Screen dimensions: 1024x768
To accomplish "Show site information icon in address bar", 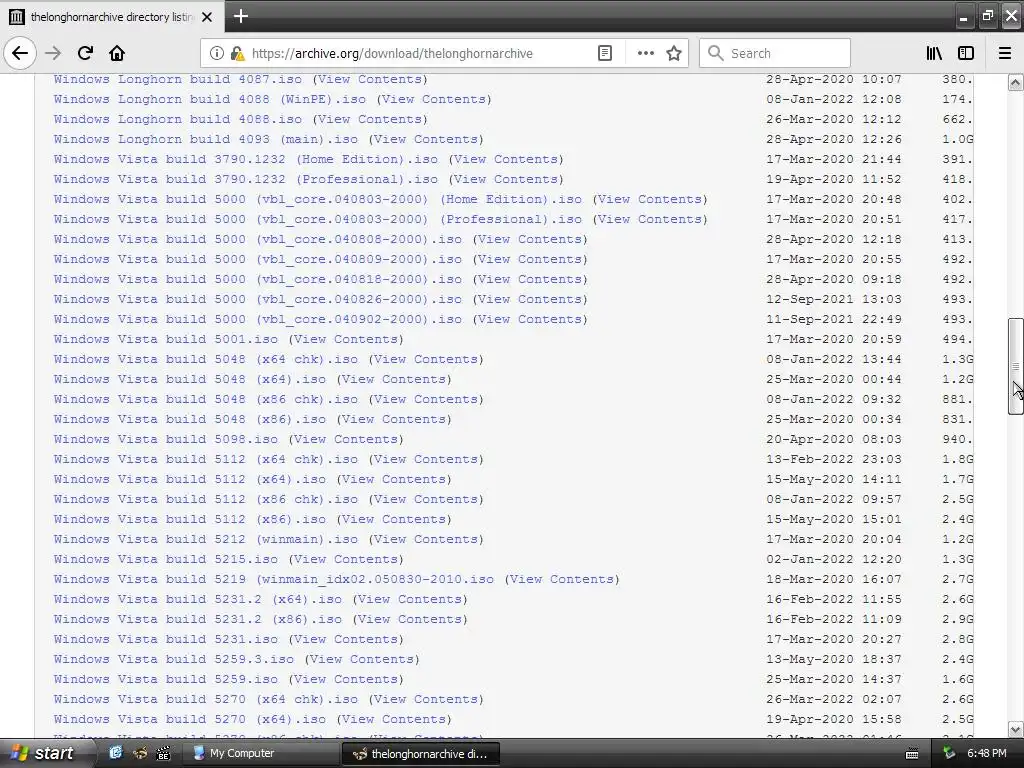I will click(x=217, y=54).
